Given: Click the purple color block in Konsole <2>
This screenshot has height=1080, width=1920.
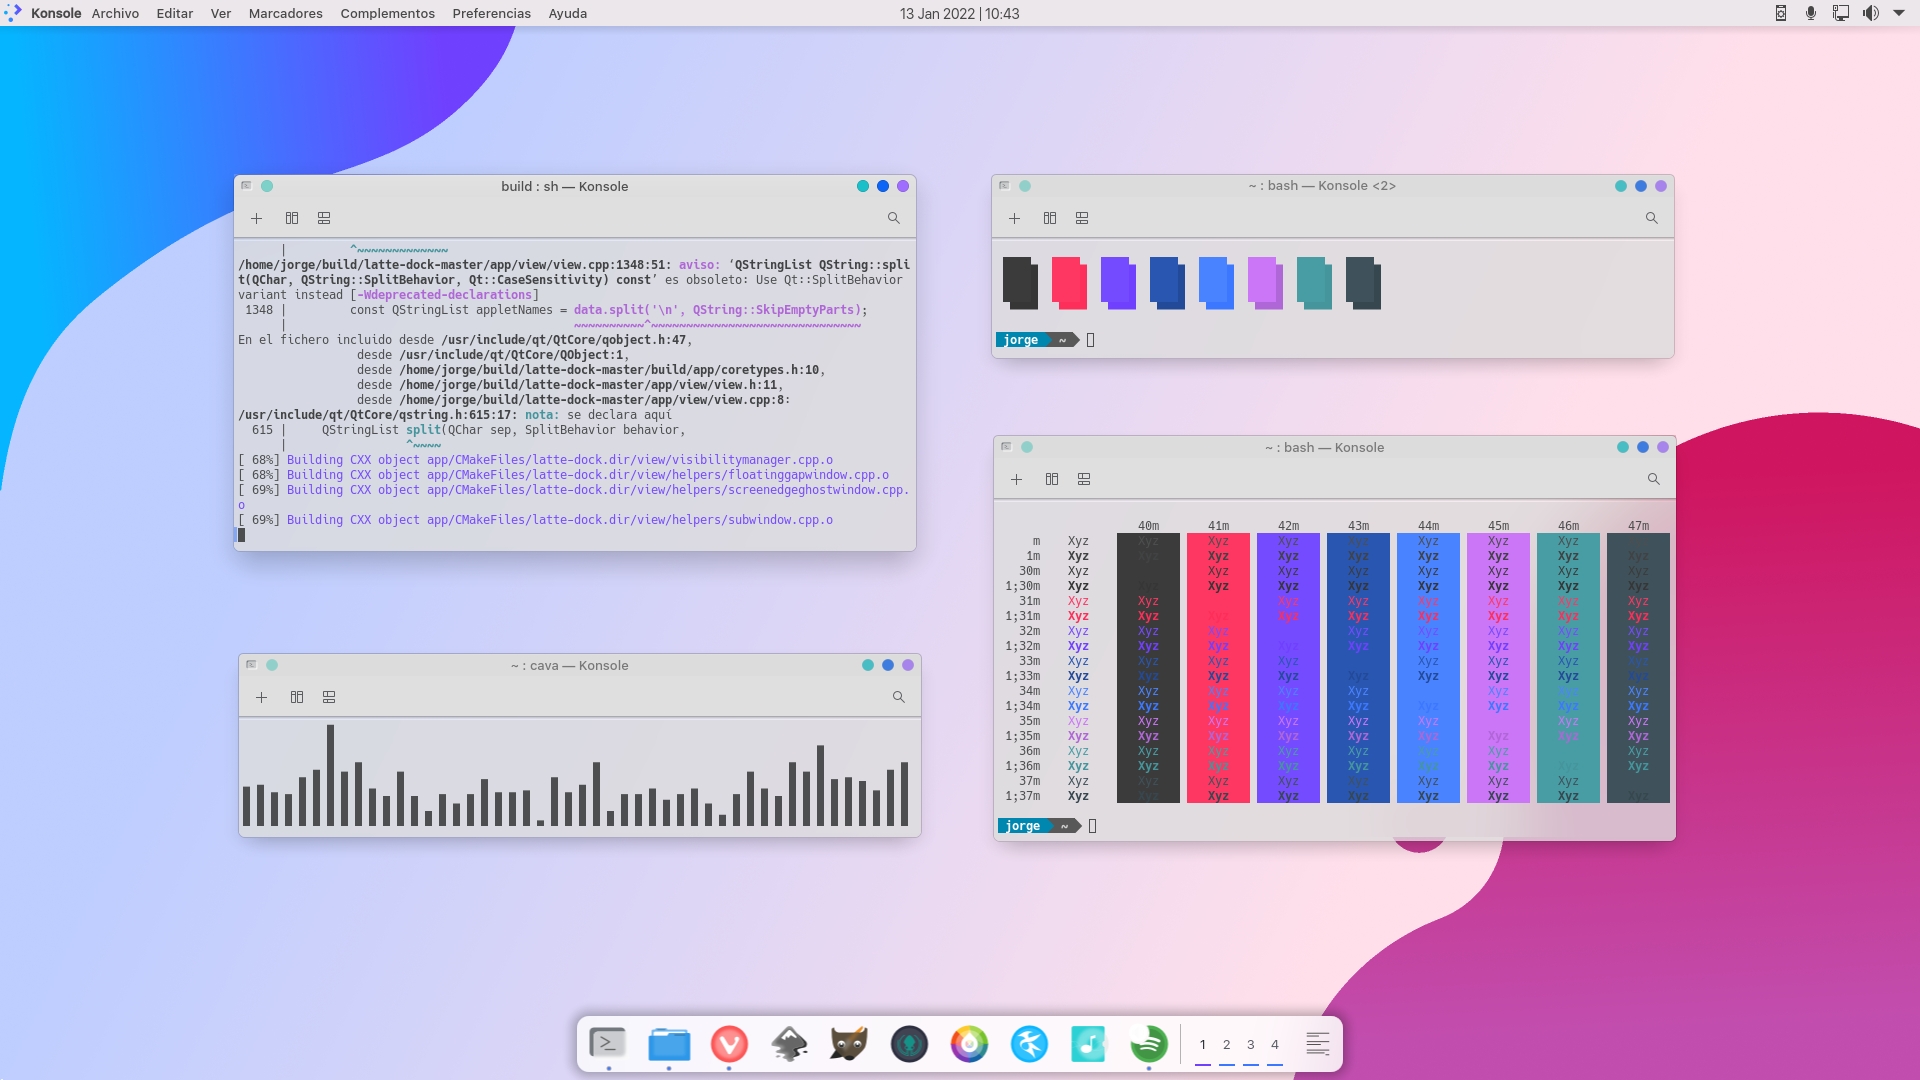Looking at the screenshot, I should (1118, 283).
